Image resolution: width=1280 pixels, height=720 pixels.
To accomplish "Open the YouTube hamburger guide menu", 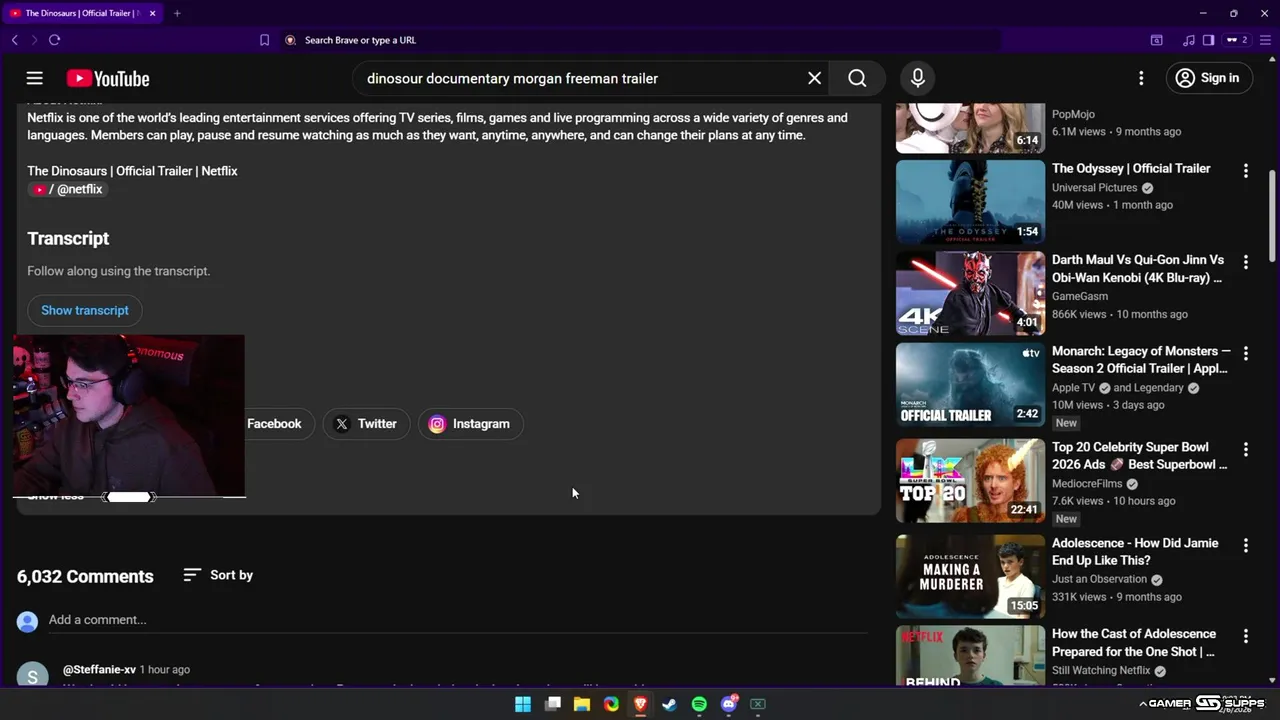I will pos(35,78).
